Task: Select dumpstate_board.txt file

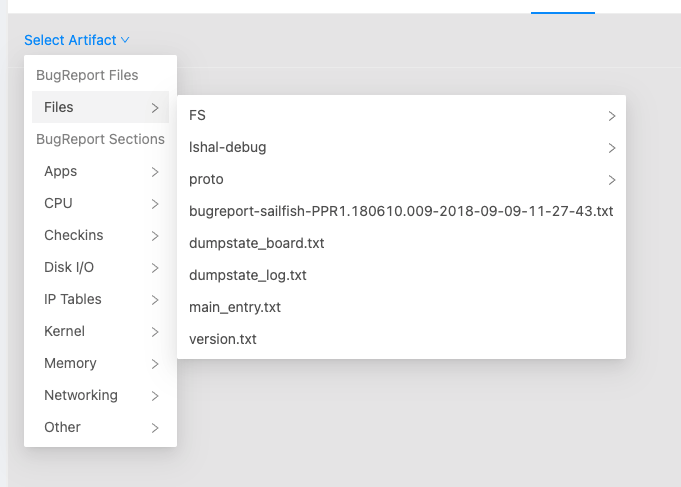Action: coord(256,243)
